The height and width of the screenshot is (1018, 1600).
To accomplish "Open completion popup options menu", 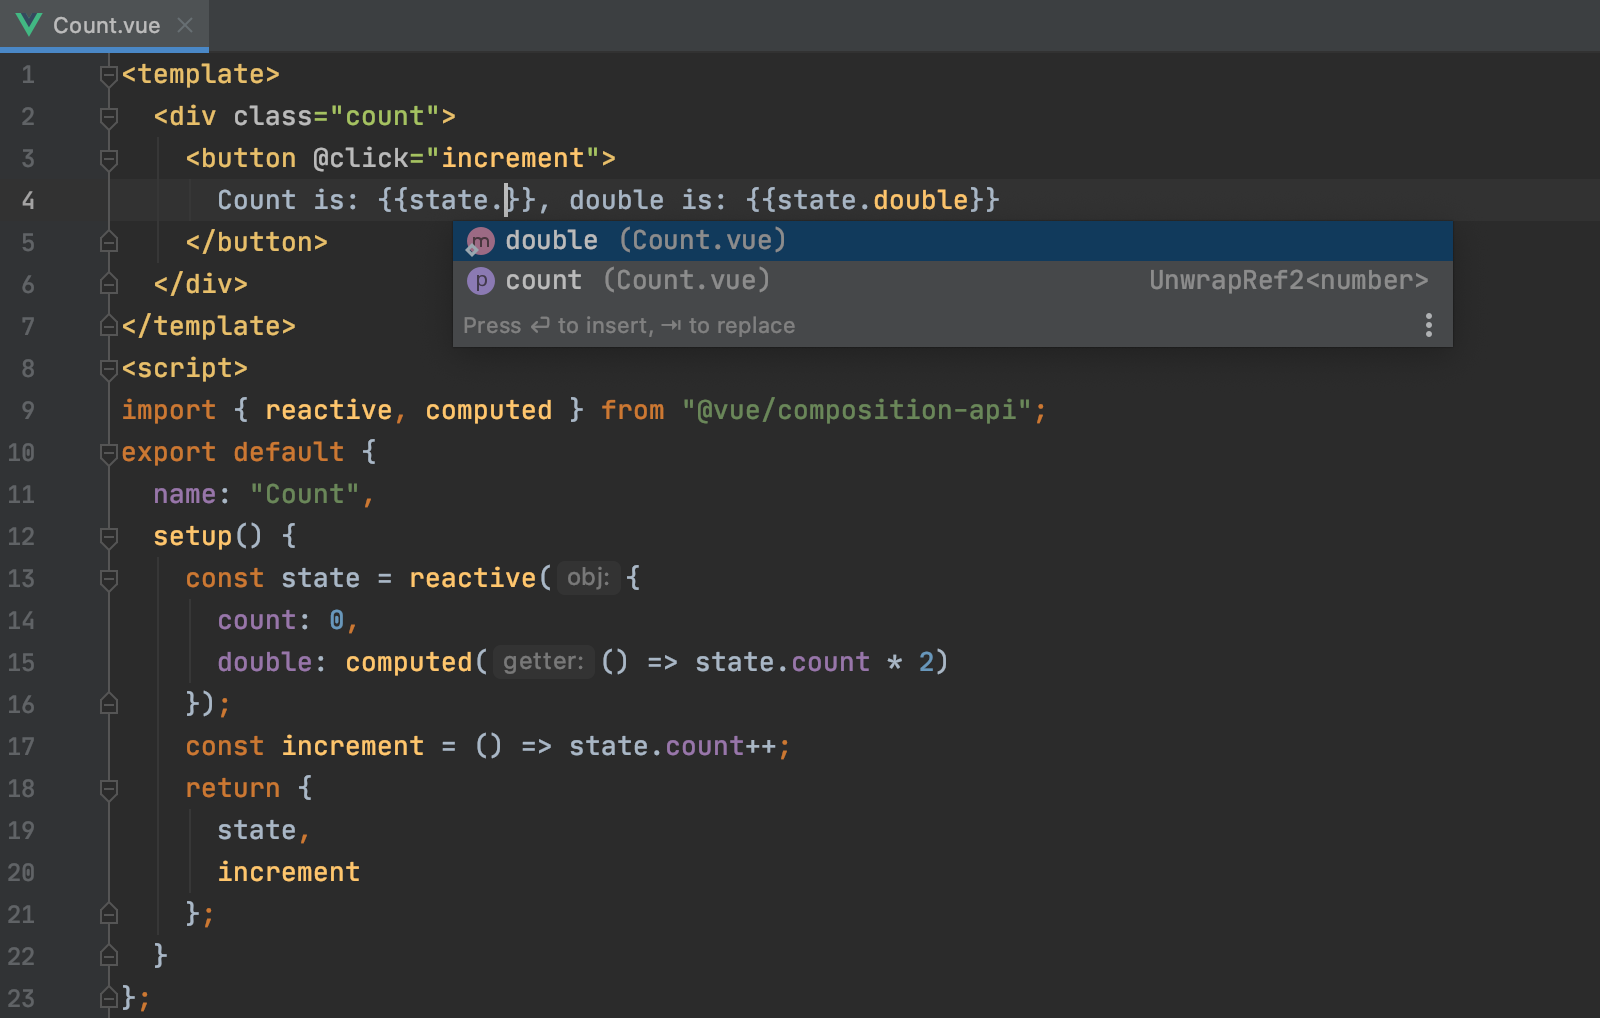I will 1428,325.
